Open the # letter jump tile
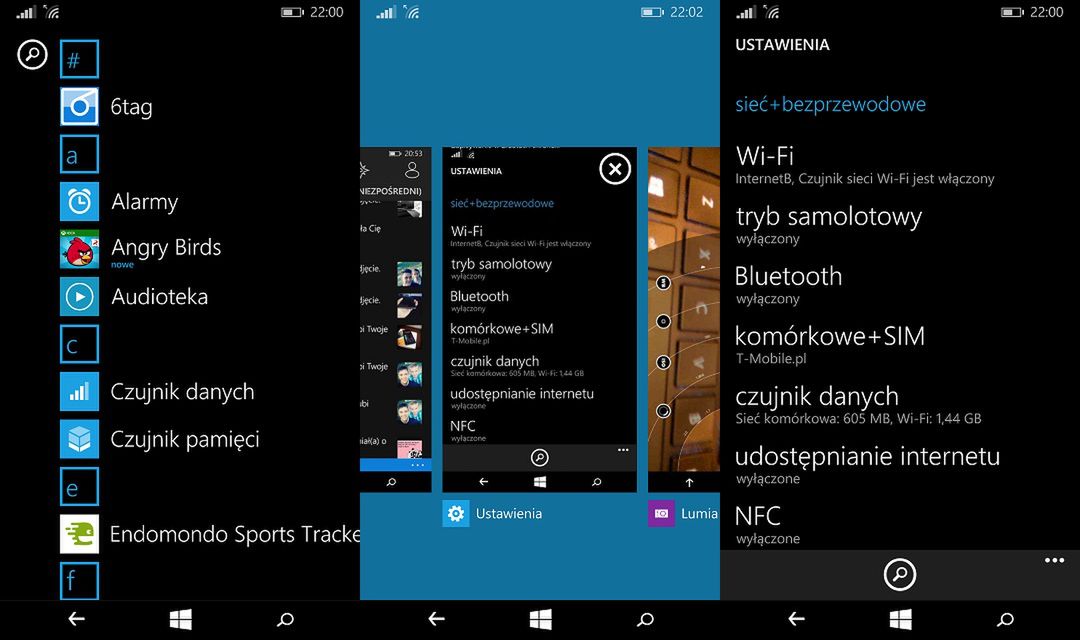The height and width of the screenshot is (640, 1080). (79, 59)
